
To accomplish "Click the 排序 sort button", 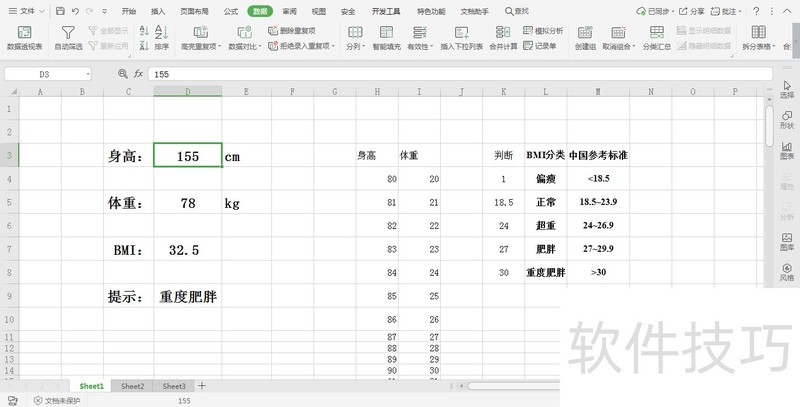I will point(161,38).
